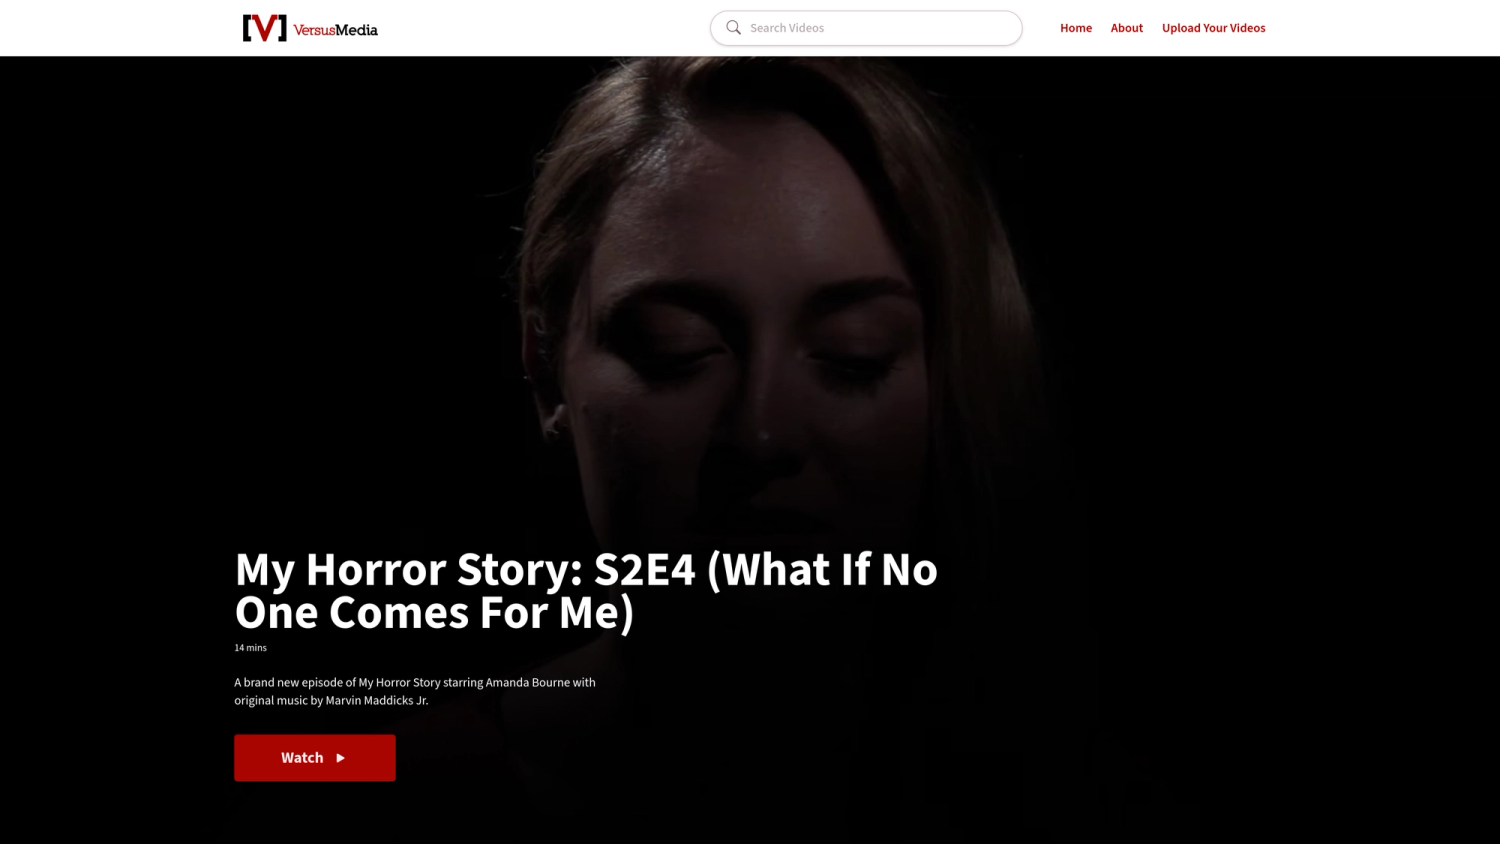Screen dimensions: 1500x844
Task: Click the Media part of the logo text
Action: pos(356,30)
